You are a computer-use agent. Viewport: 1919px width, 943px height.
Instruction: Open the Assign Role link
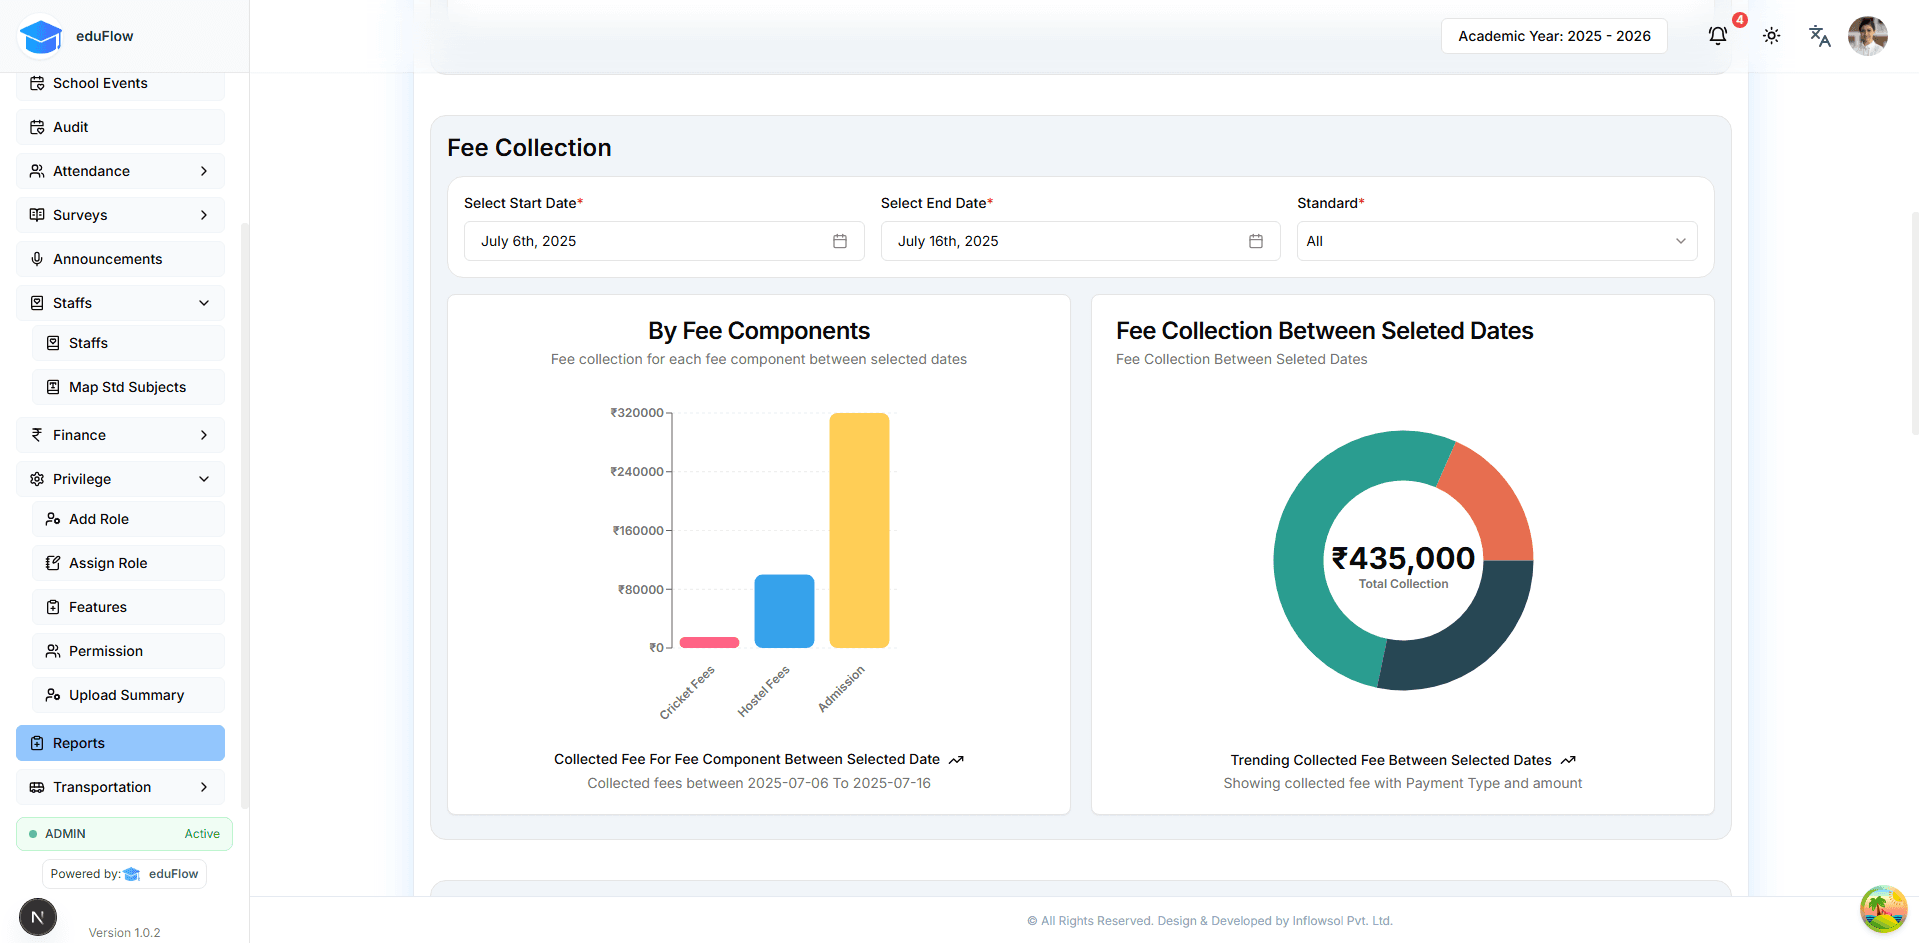point(108,563)
